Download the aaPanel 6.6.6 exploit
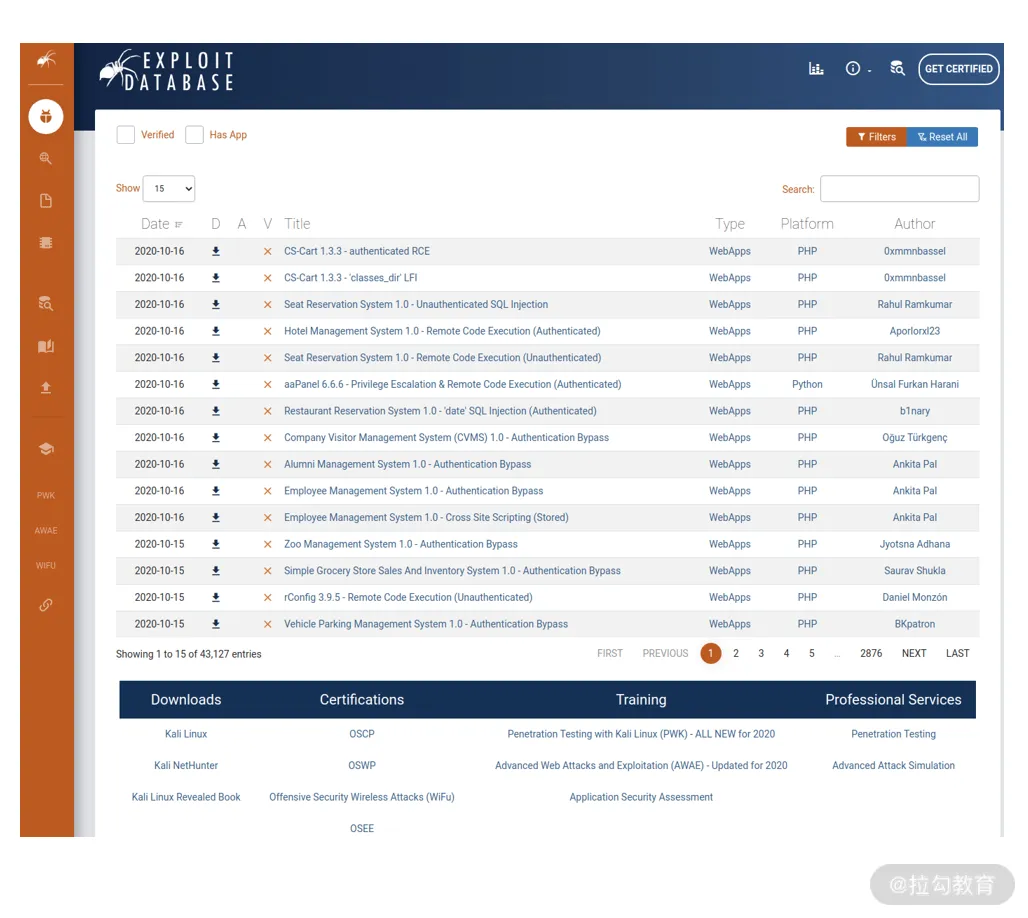The width and height of the screenshot is (1028, 918). [x=216, y=384]
